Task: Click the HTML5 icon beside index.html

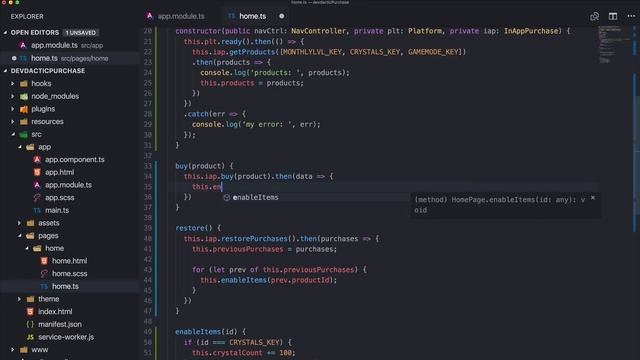Action: point(30,311)
